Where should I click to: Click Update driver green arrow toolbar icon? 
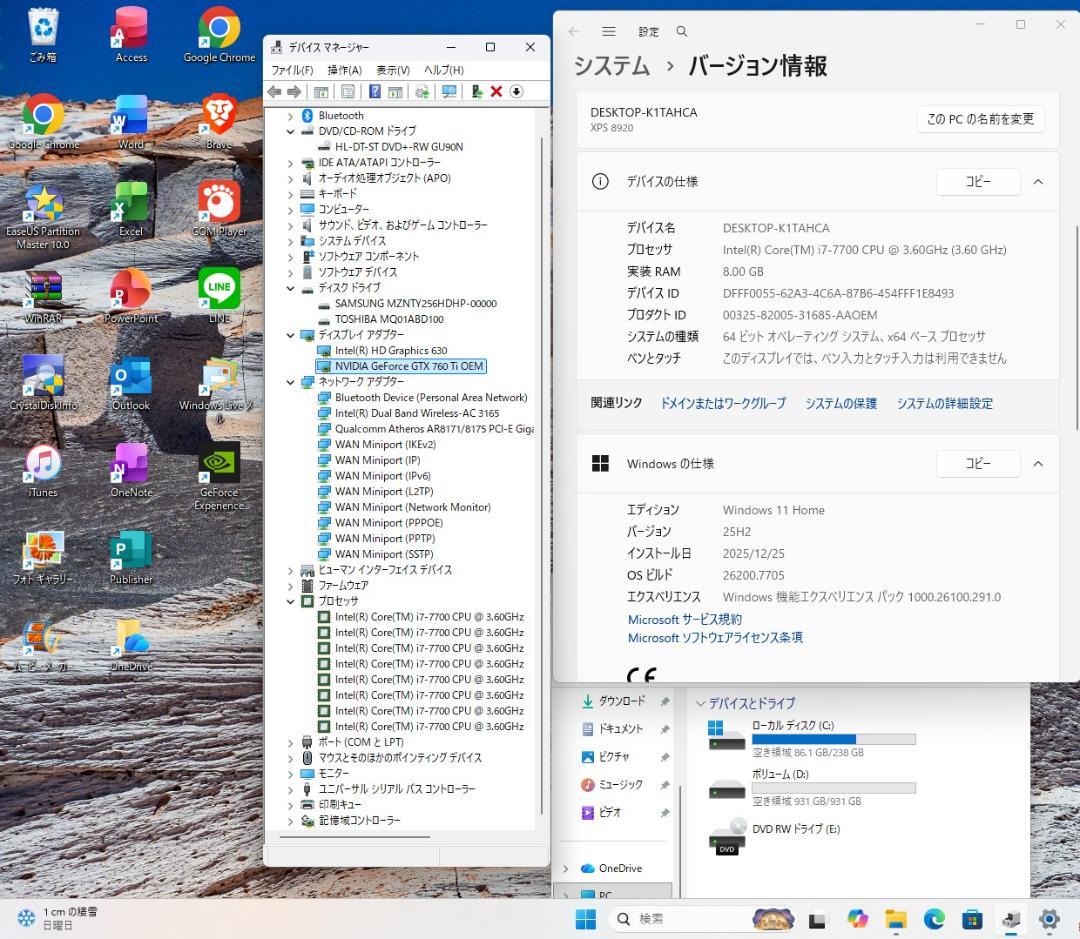(x=477, y=92)
